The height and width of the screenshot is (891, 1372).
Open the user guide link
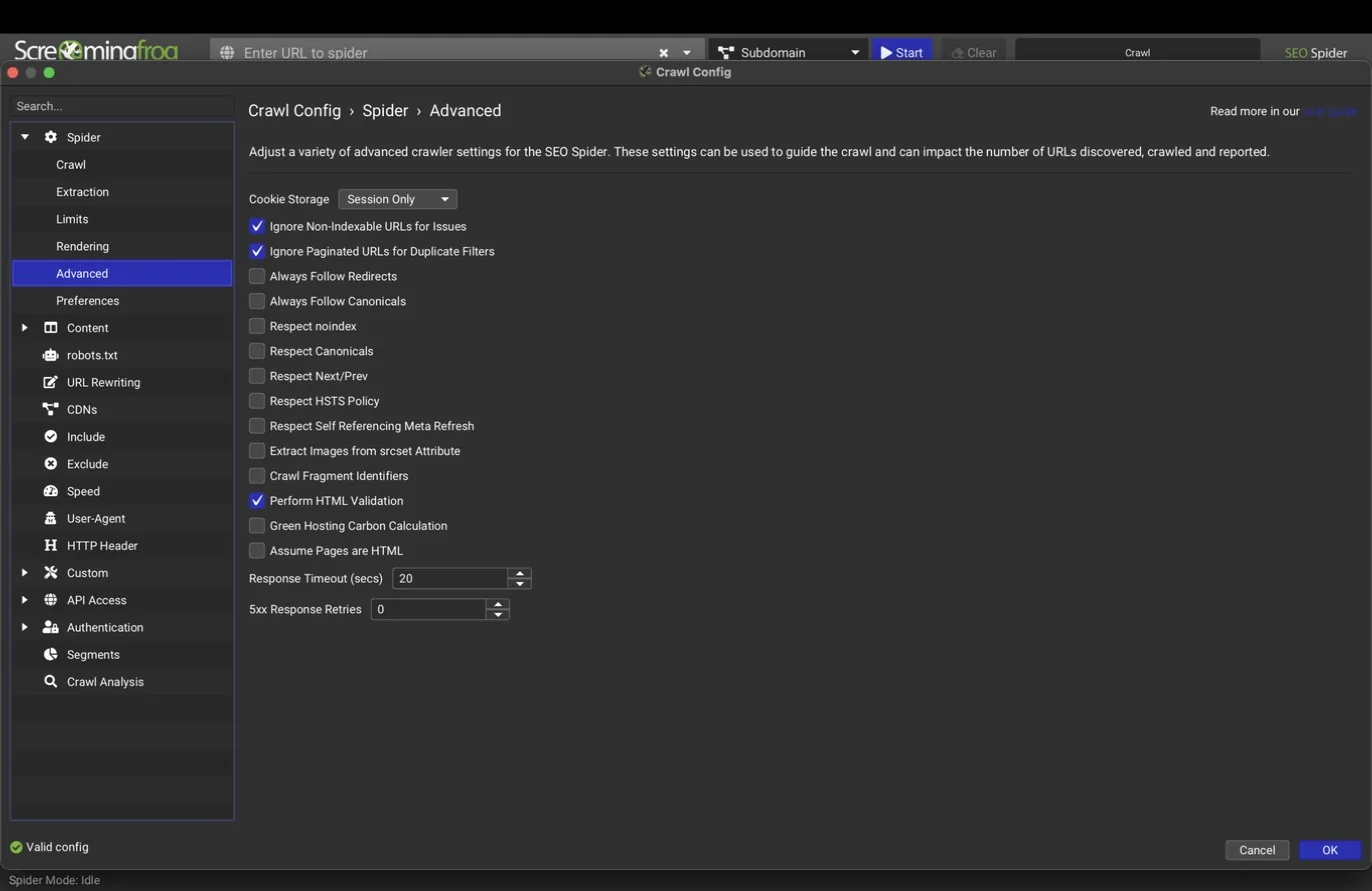pyautogui.click(x=1330, y=111)
